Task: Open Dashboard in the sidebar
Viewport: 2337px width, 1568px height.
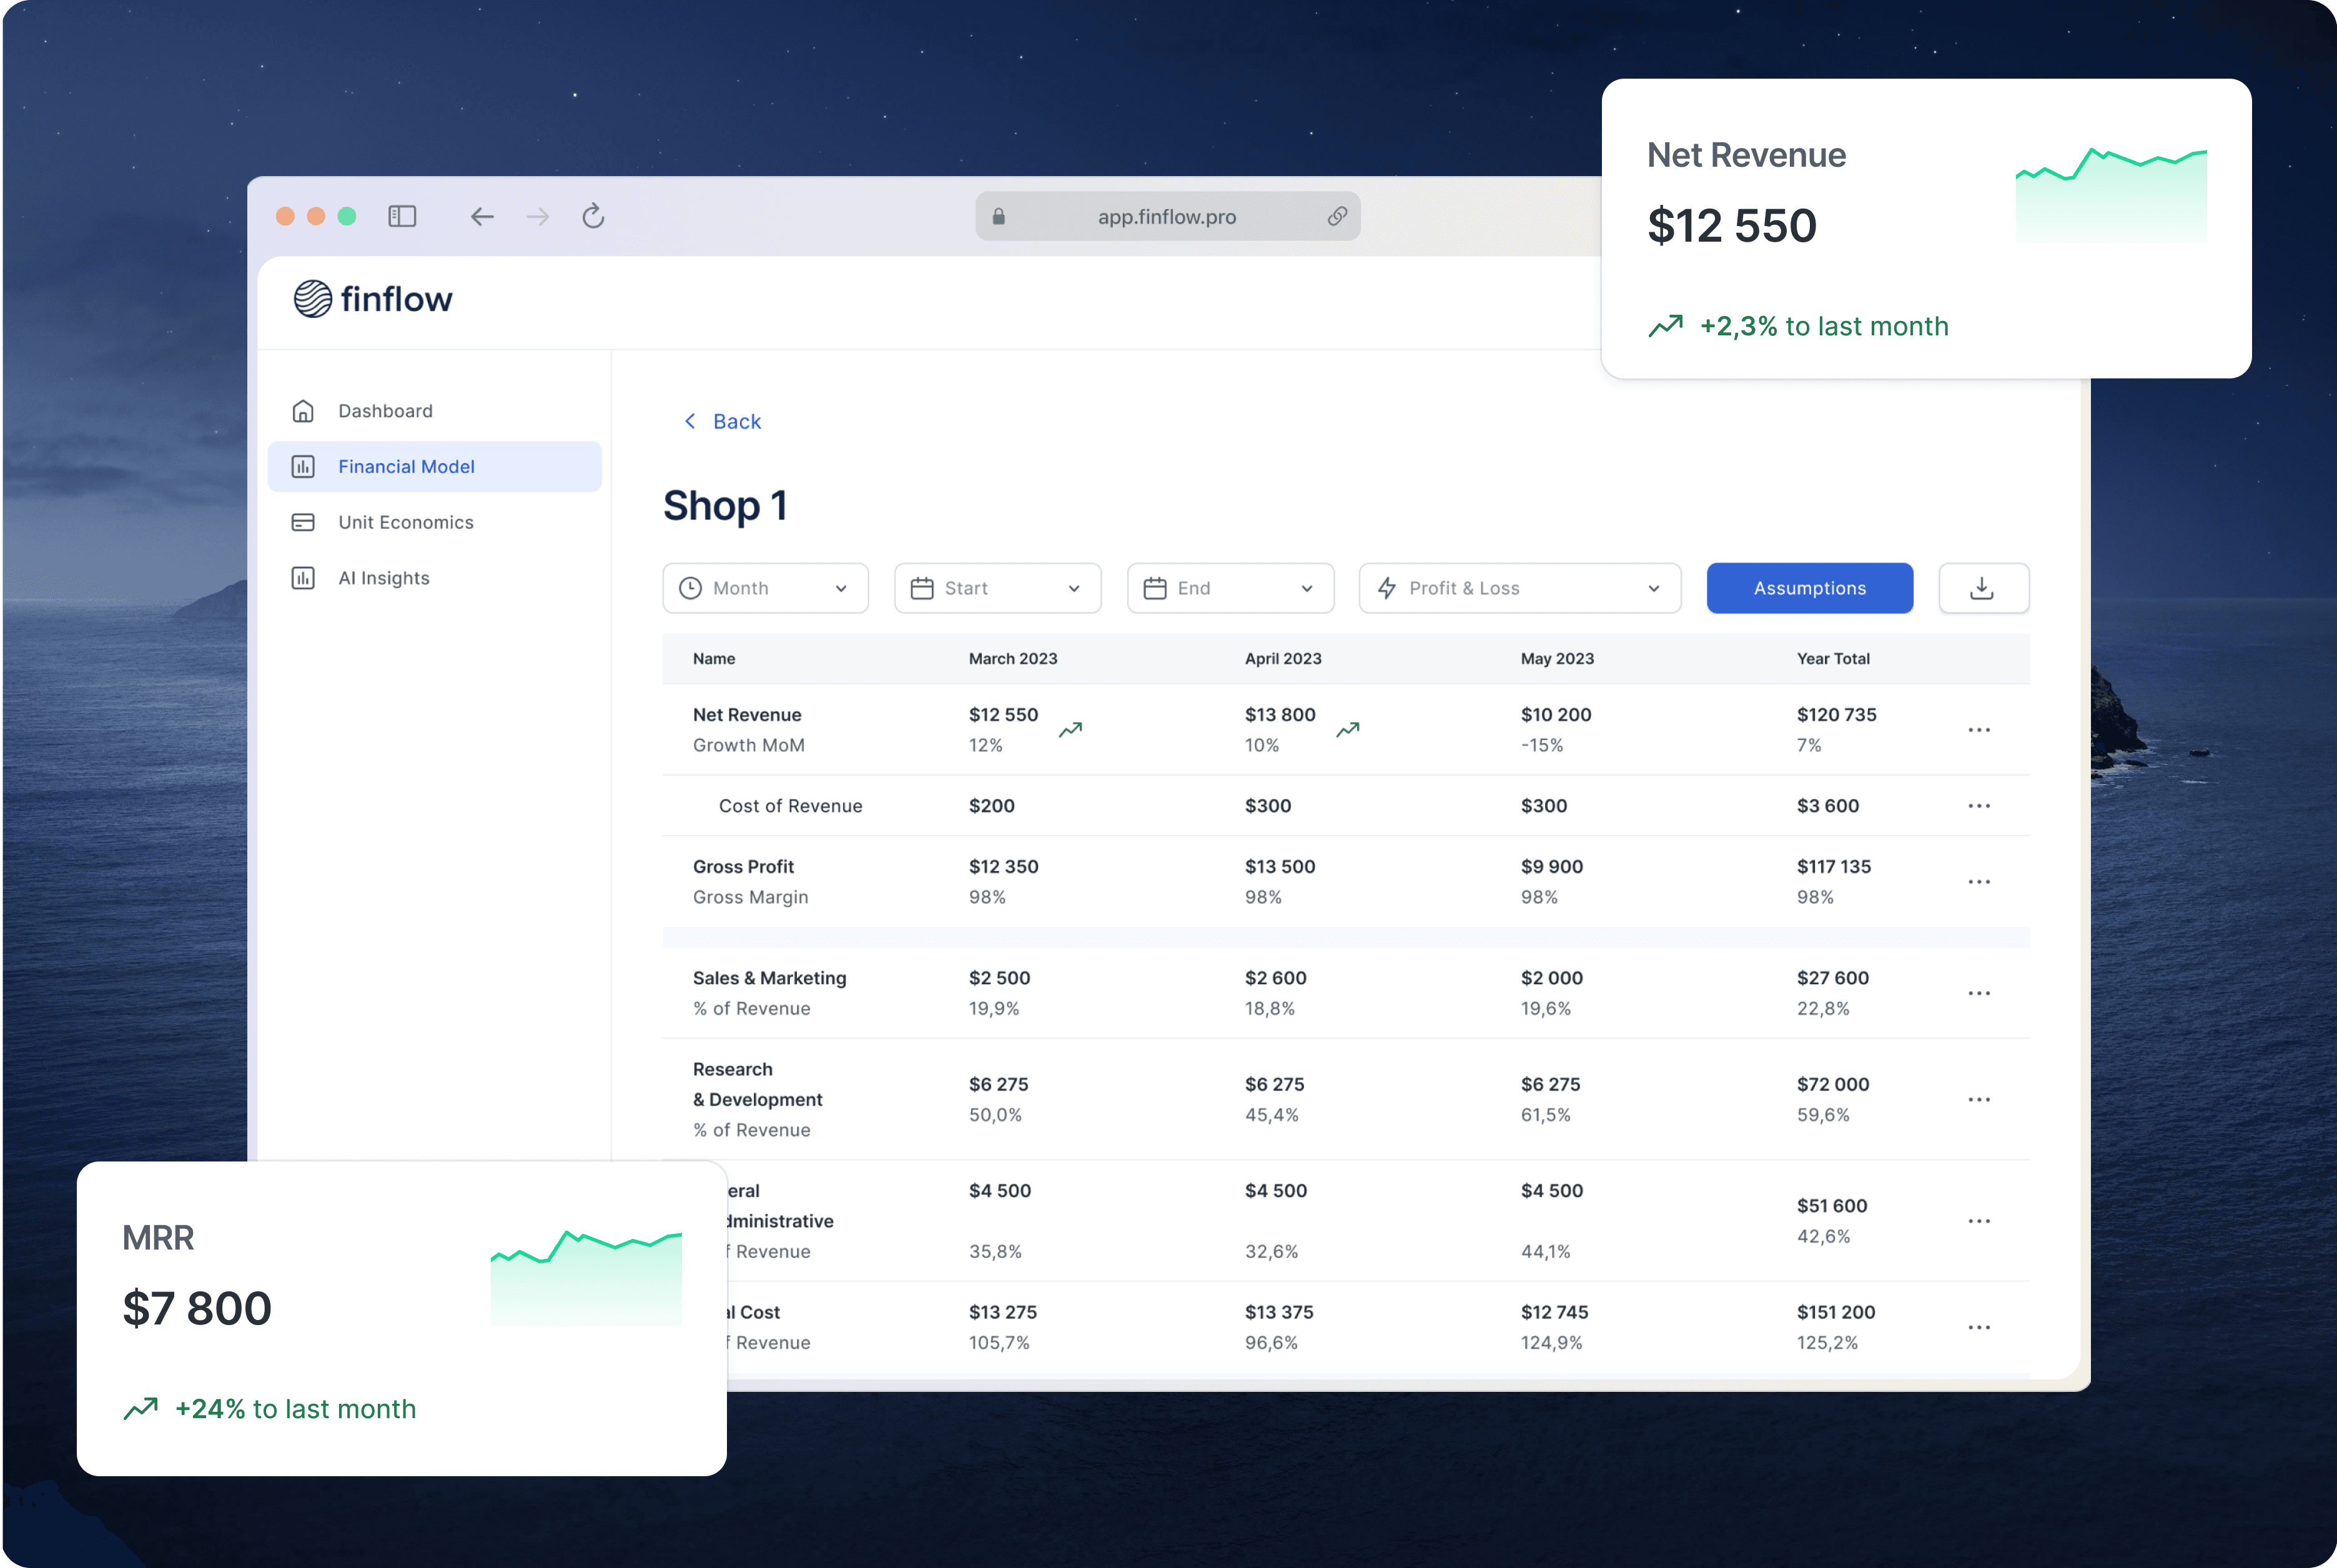Action: click(385, 411)
